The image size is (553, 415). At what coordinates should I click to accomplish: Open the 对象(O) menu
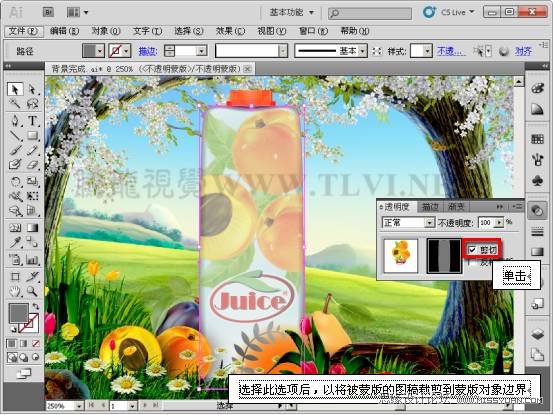[x=106, y=31]
